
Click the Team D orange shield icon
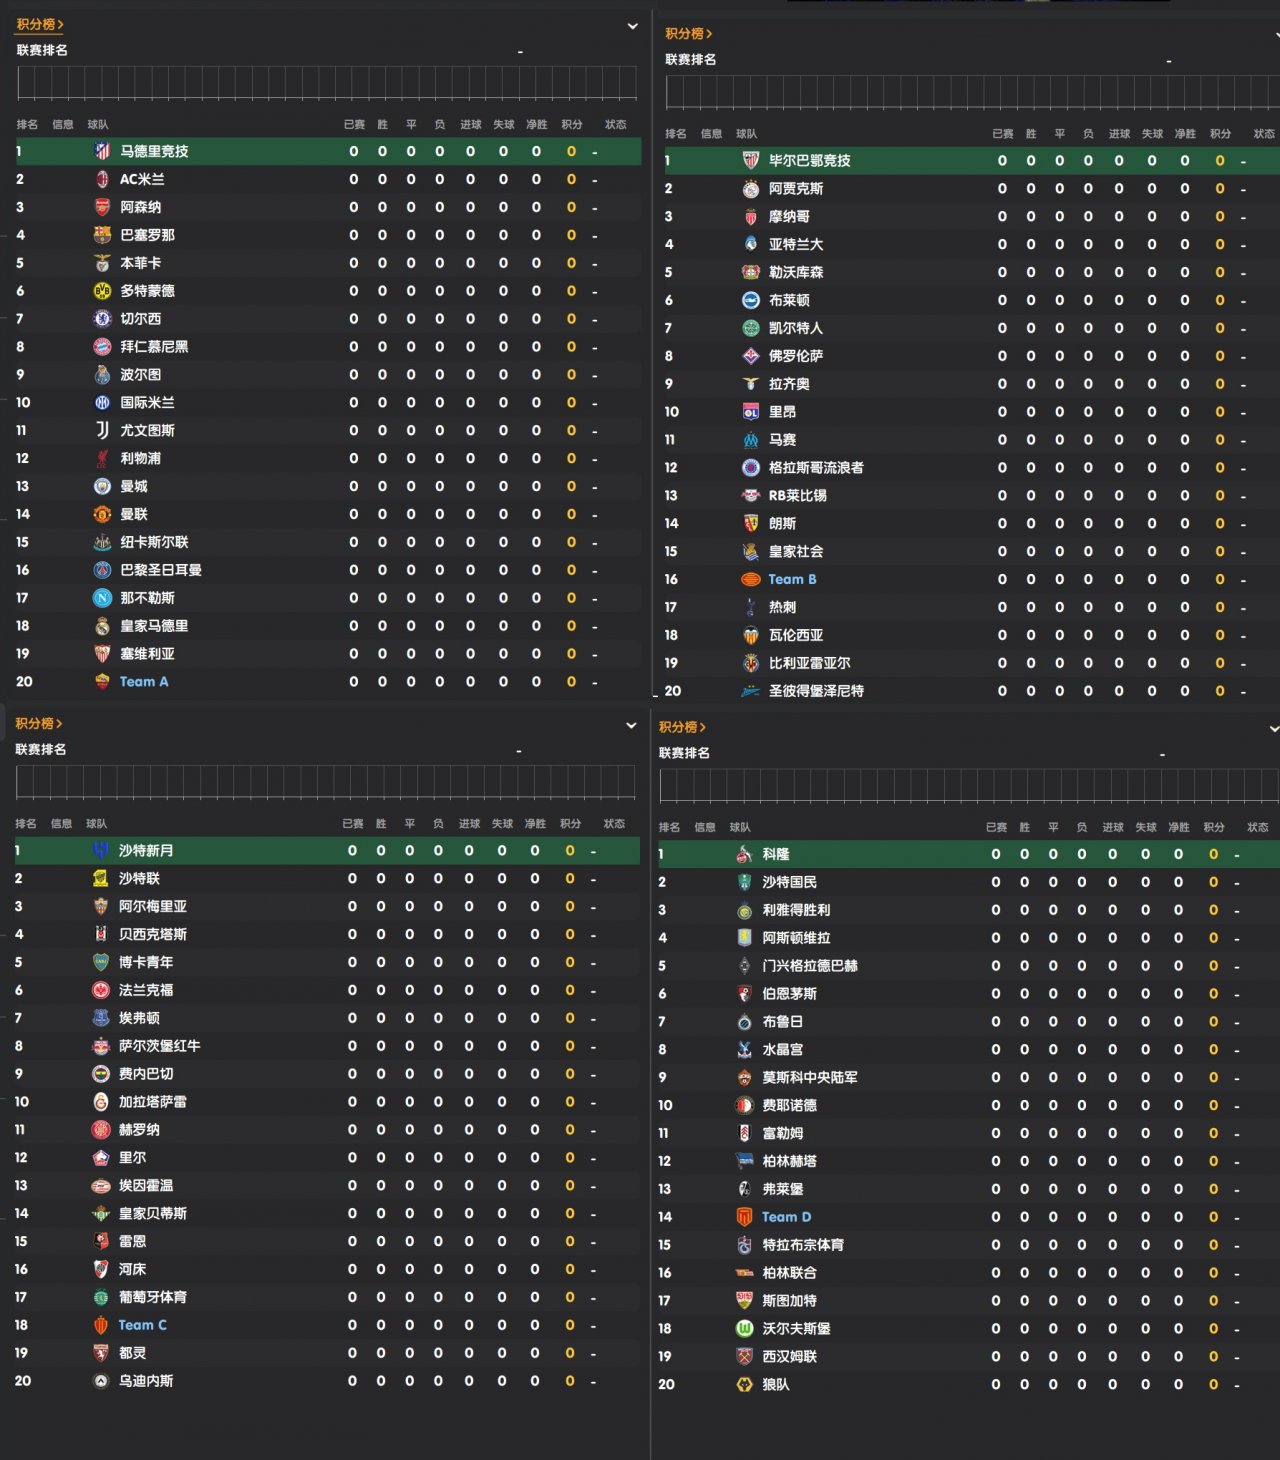pos(744,1217)
